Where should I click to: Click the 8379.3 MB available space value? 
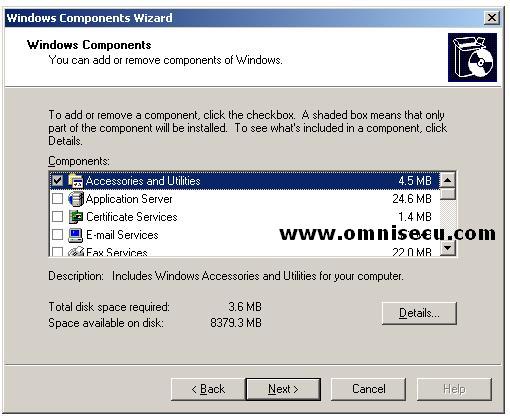(236, 323)
